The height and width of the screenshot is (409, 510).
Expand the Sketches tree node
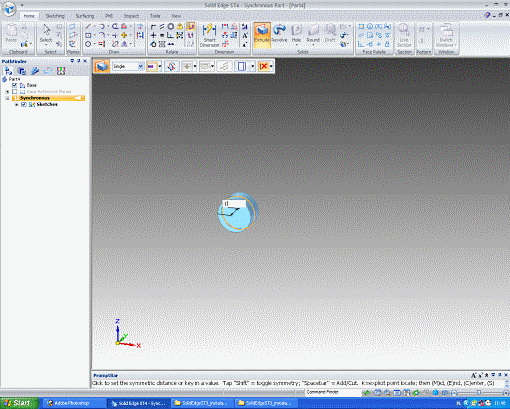[x=16, y=104]
